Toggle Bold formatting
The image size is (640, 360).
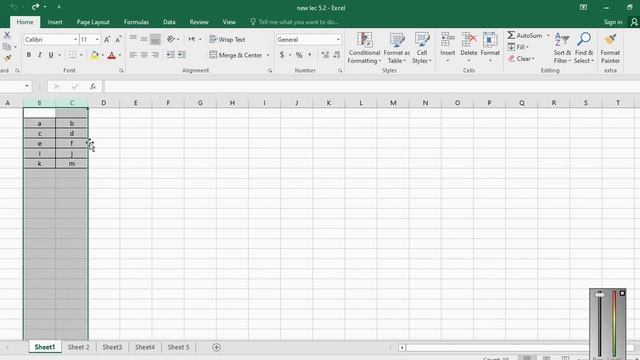pyautogui.click(x=29, y=55)
